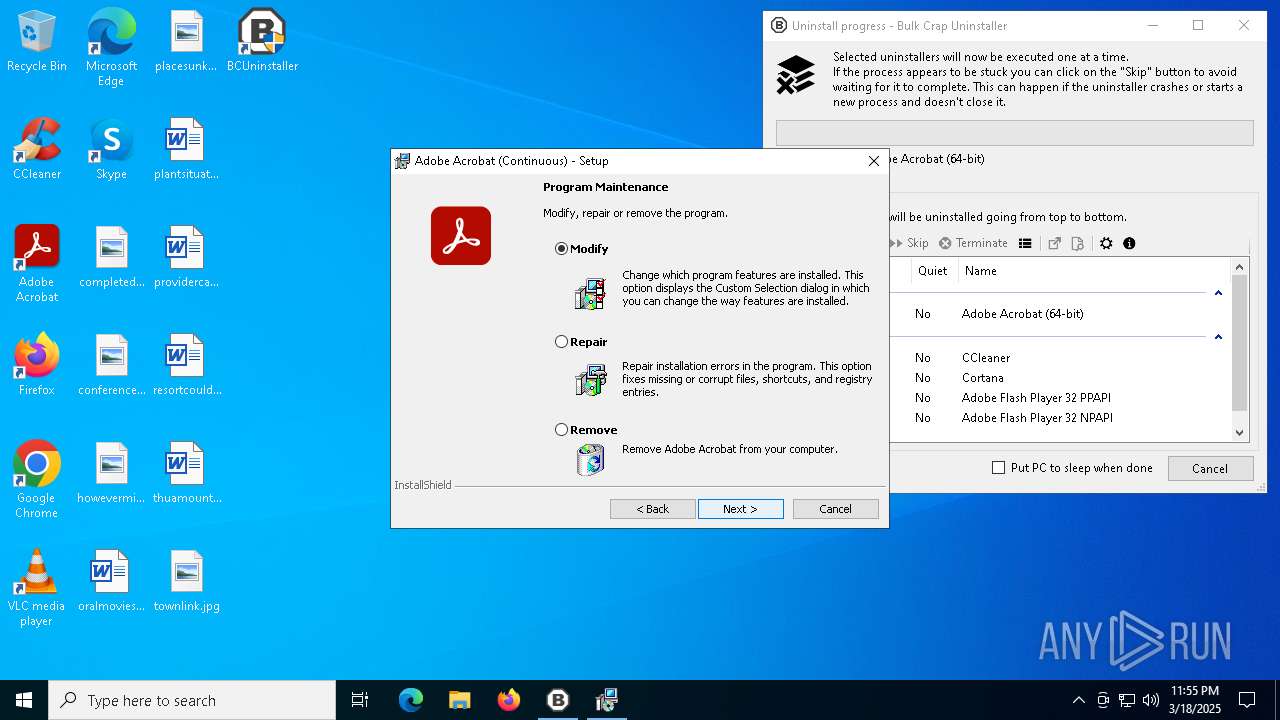Click Terminate in Uninstall progress toolbar
The width and height of the screenshot is (1280, 720).
click(x=973, y=243)
